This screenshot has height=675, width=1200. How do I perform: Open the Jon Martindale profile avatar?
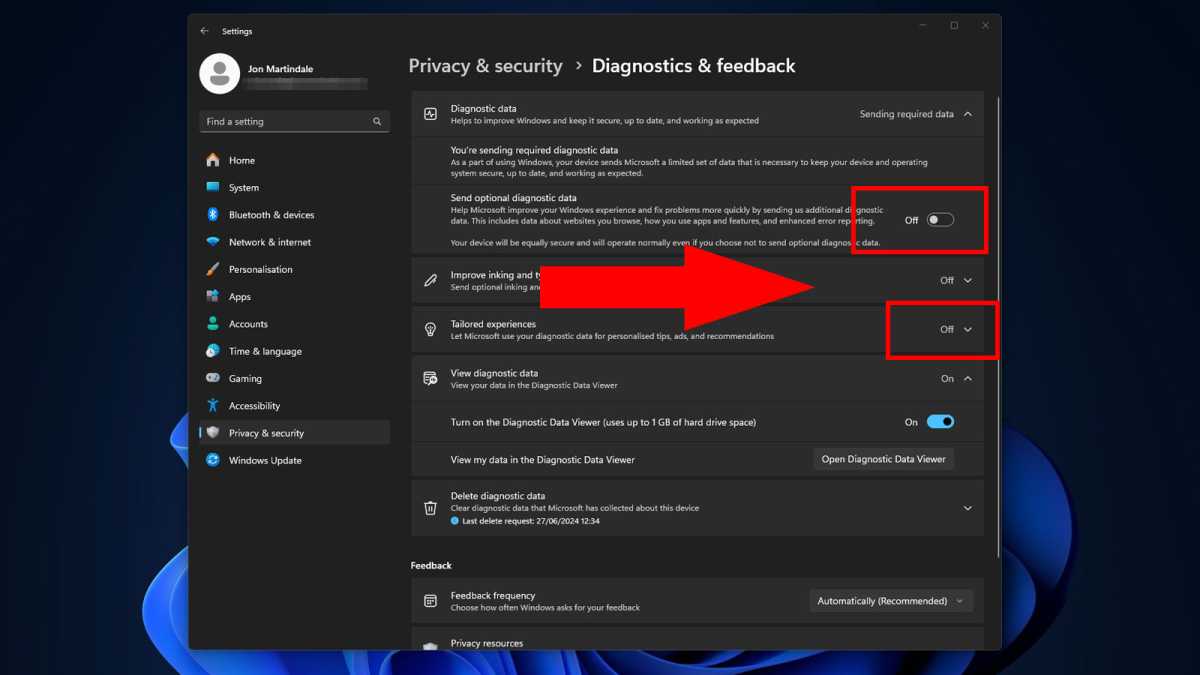coord(219,74)
